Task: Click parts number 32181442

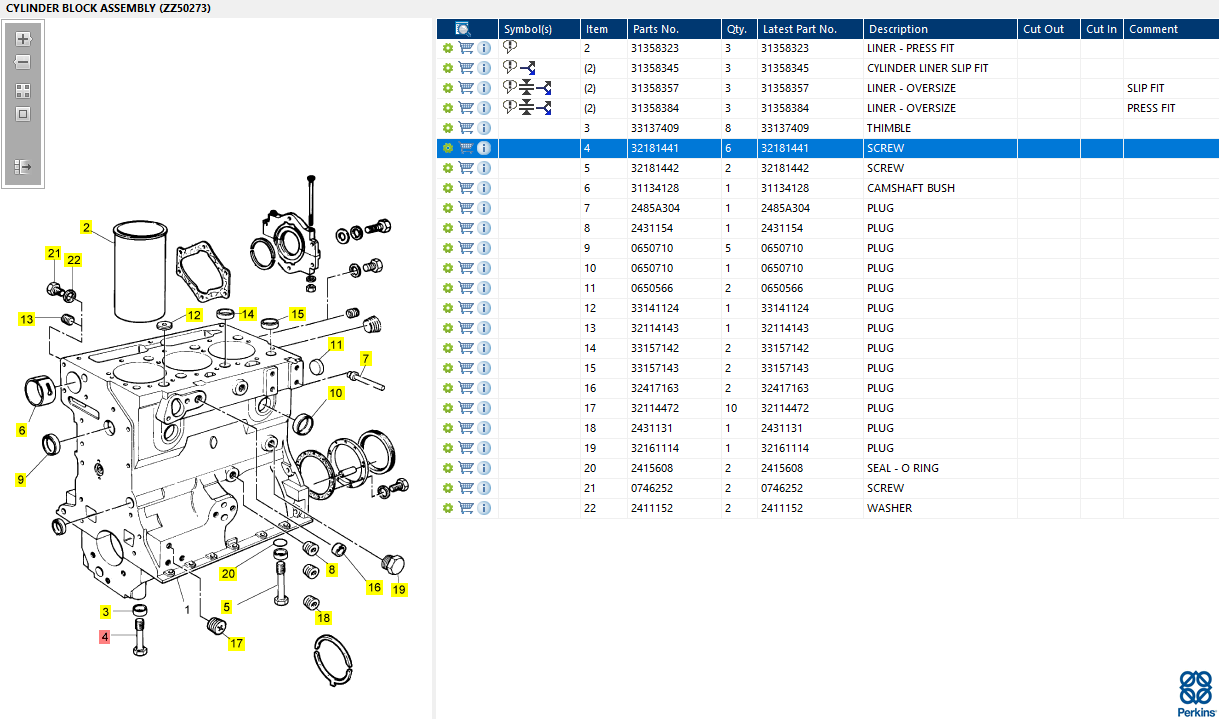Action: point(655,168)
